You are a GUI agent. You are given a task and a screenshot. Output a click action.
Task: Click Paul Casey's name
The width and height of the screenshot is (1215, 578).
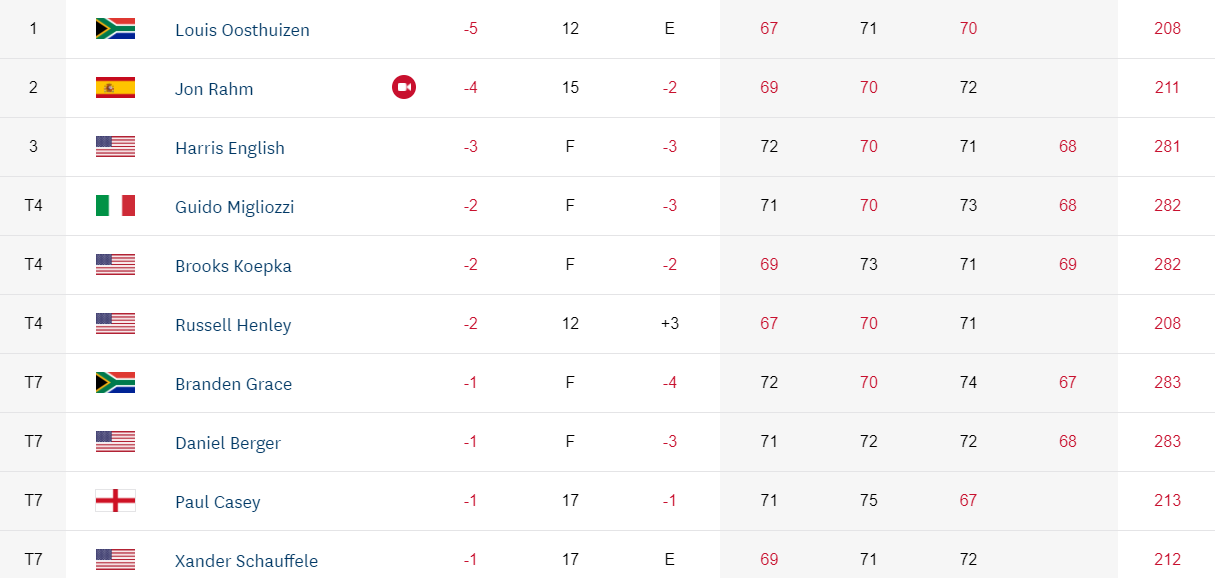click(217, 502)
